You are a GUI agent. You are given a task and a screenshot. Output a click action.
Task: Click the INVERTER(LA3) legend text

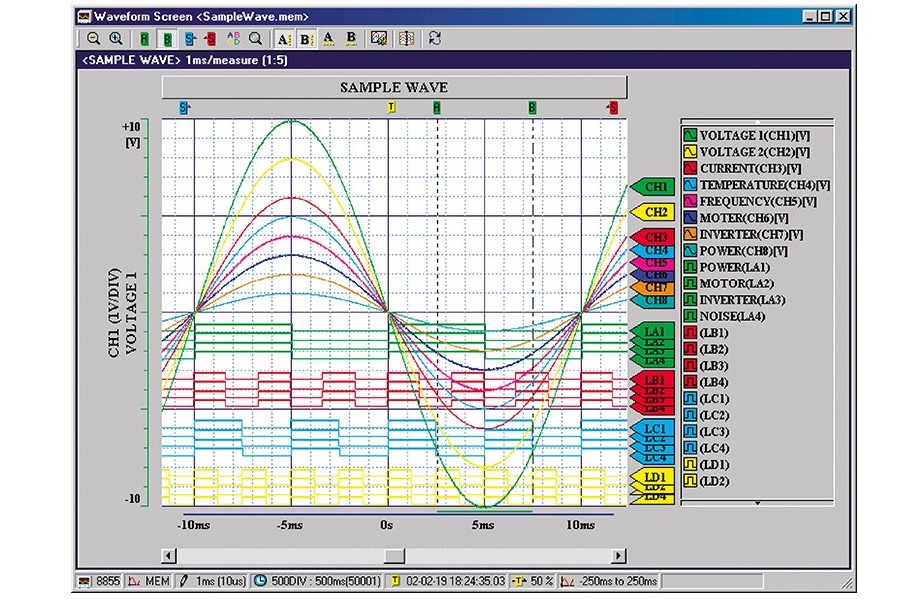[742, 300]
